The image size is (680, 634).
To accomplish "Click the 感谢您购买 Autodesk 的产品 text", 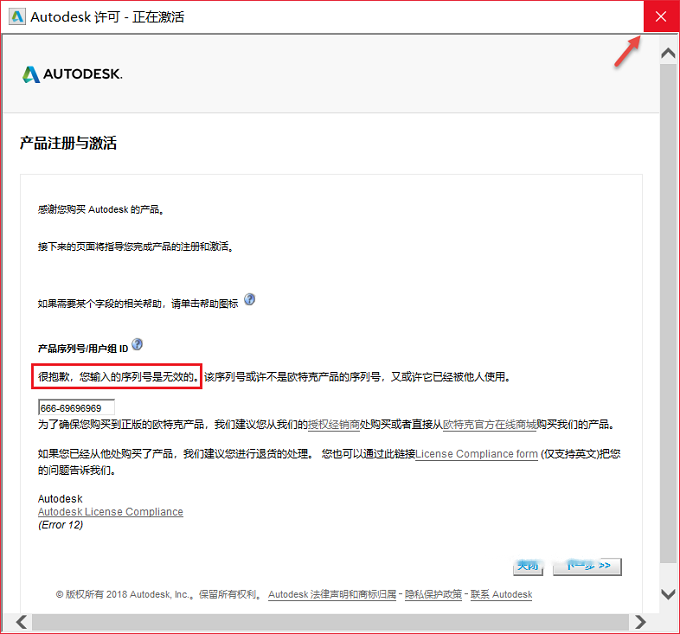I will tap(100, 210).
